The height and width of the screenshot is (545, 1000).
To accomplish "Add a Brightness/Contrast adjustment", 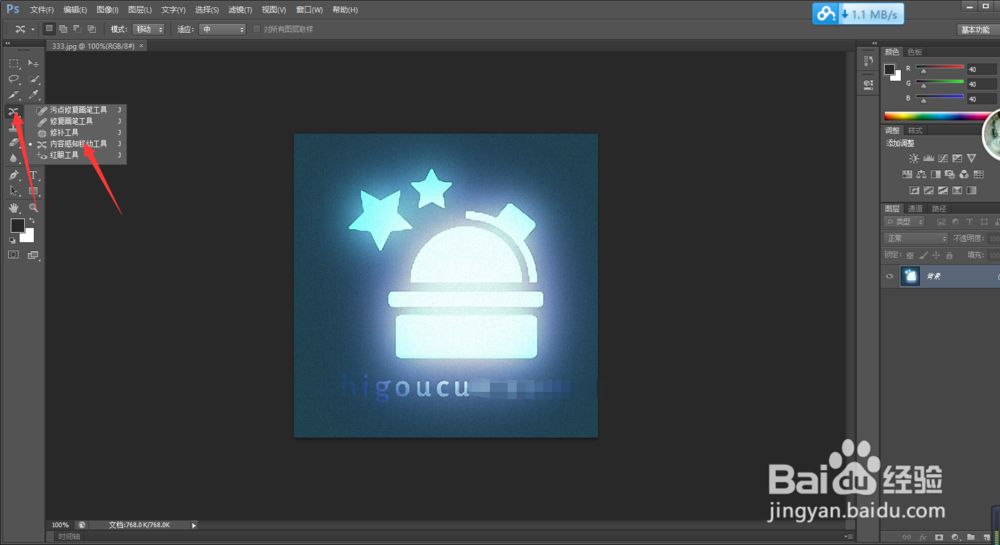I will [914, 159].
